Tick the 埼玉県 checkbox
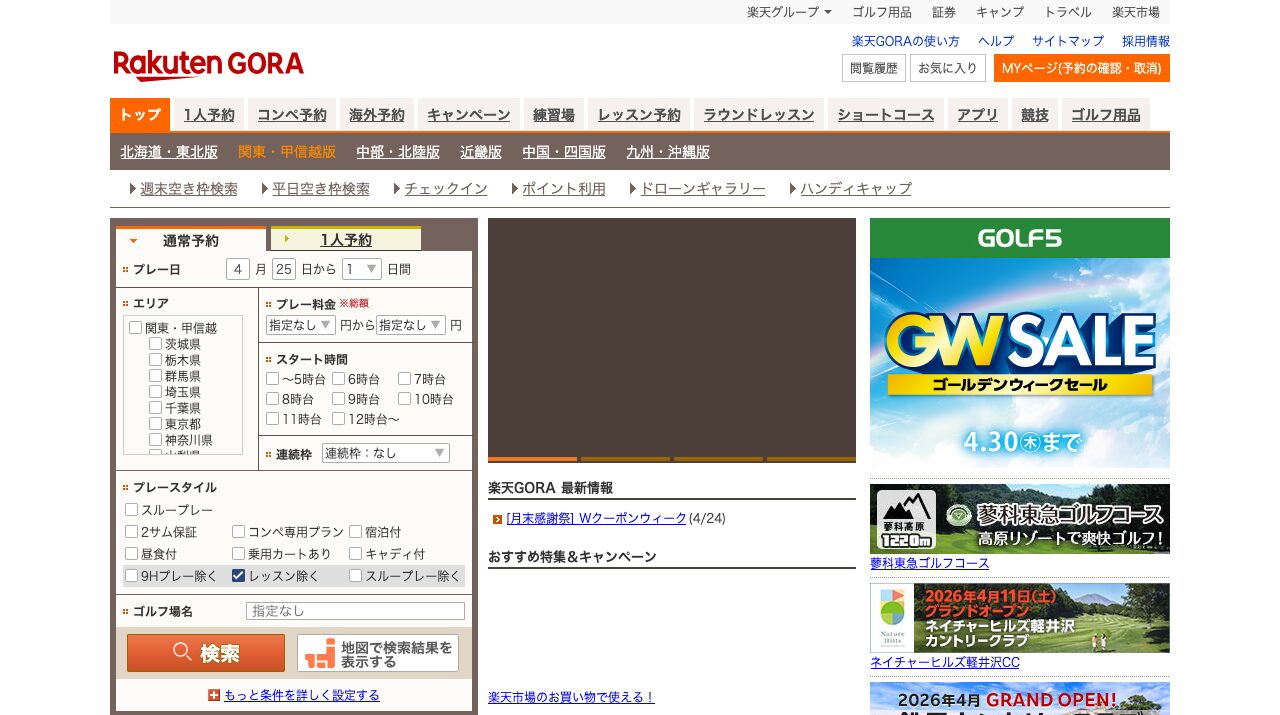 (155, 391)
